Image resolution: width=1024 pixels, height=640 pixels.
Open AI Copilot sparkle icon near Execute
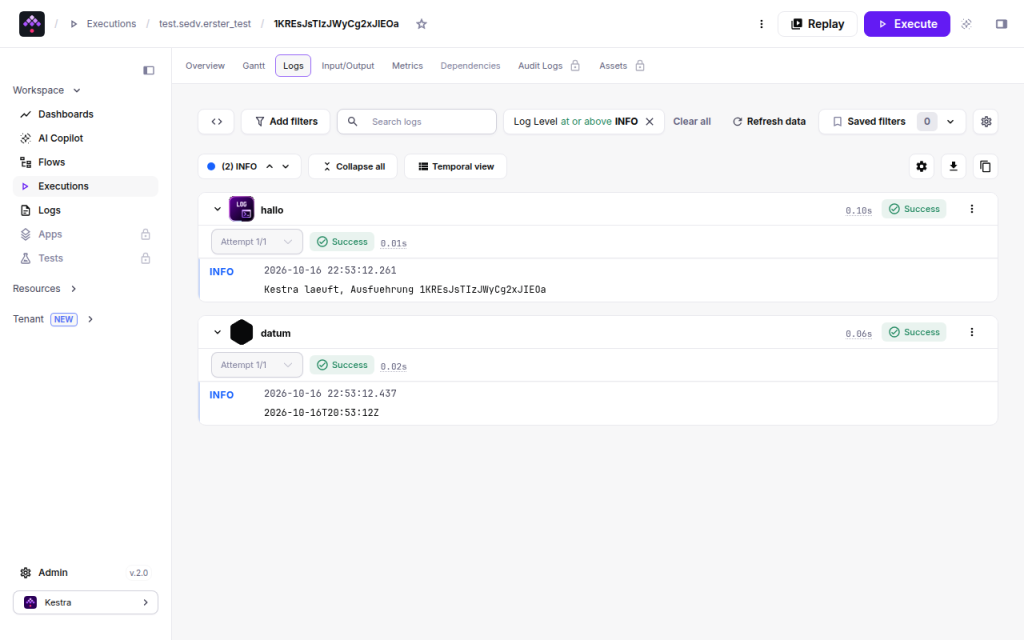coord(967,24)
